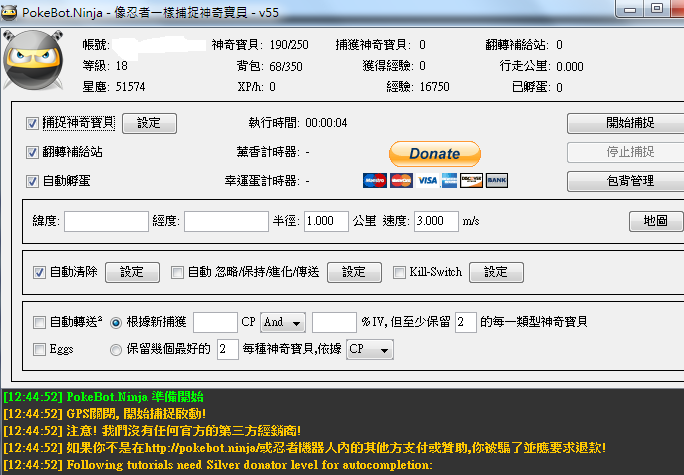Viewport: 684px width, 475px height.
Task: Select the 保留幾個最好的 radio button
Action: tap(116, 350)
